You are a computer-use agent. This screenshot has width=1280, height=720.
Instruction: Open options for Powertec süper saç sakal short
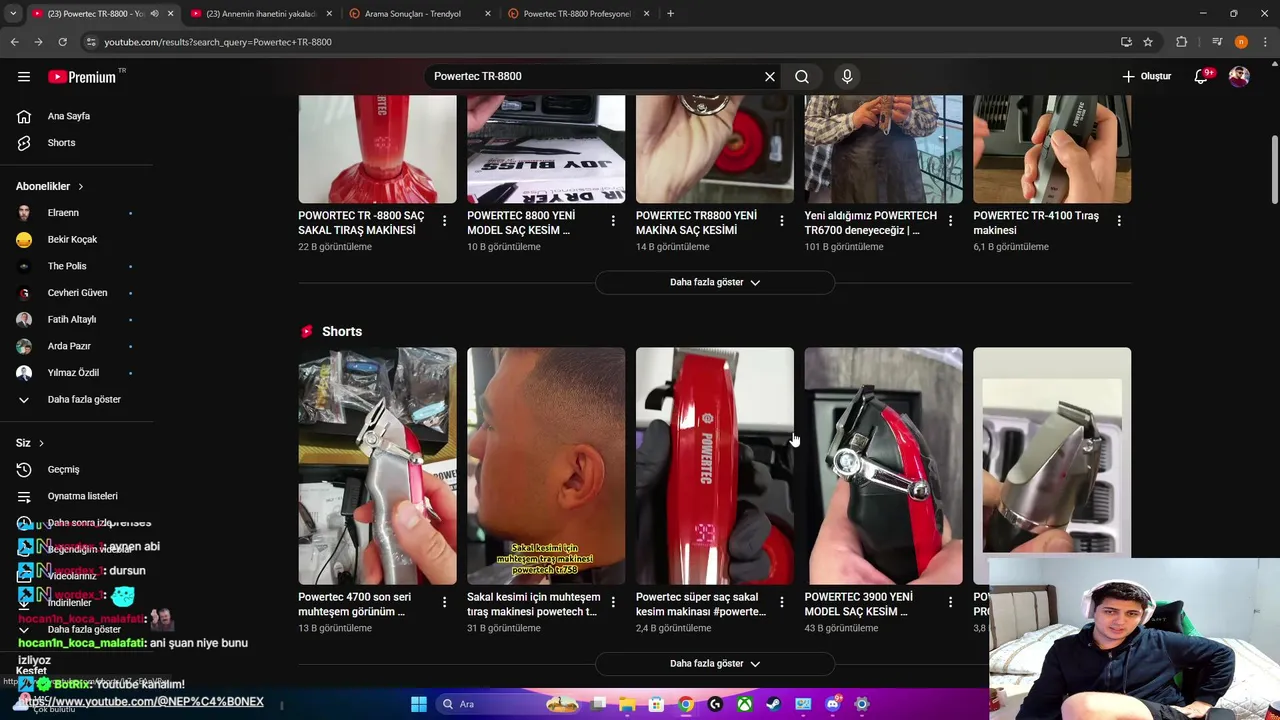coord(782,601)
